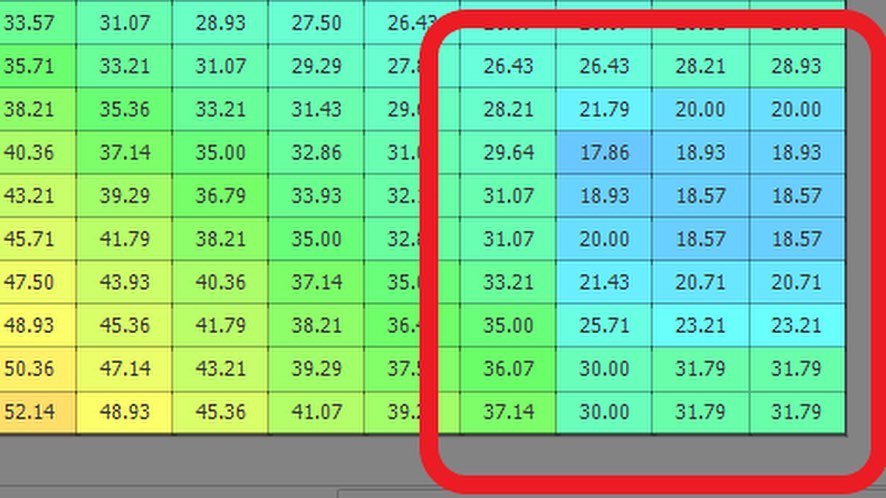
Task: Select the cell showing 43.93
Action: (x=125, y=282)
